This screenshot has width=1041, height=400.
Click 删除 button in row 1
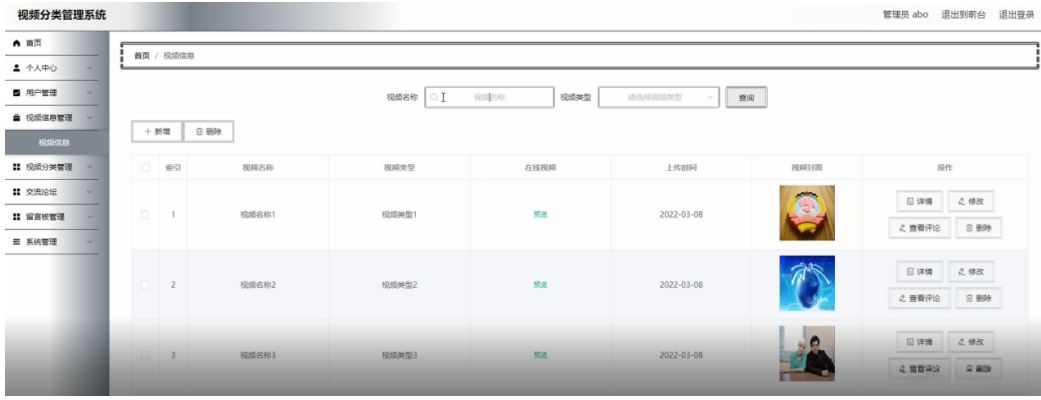979,228
